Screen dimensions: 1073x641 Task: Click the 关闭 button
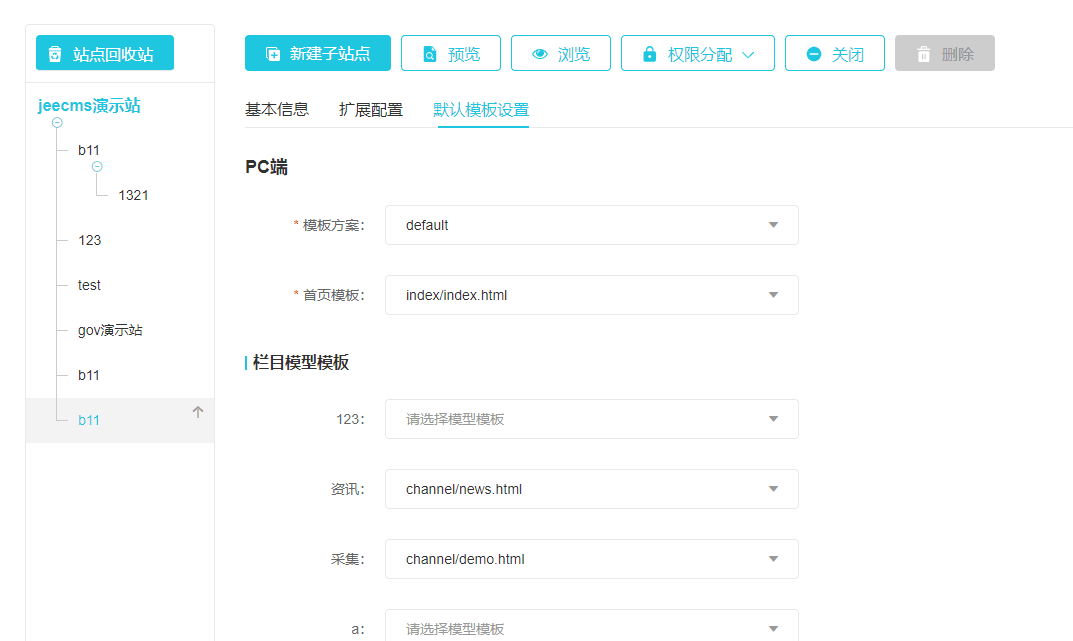coord(835,53)
